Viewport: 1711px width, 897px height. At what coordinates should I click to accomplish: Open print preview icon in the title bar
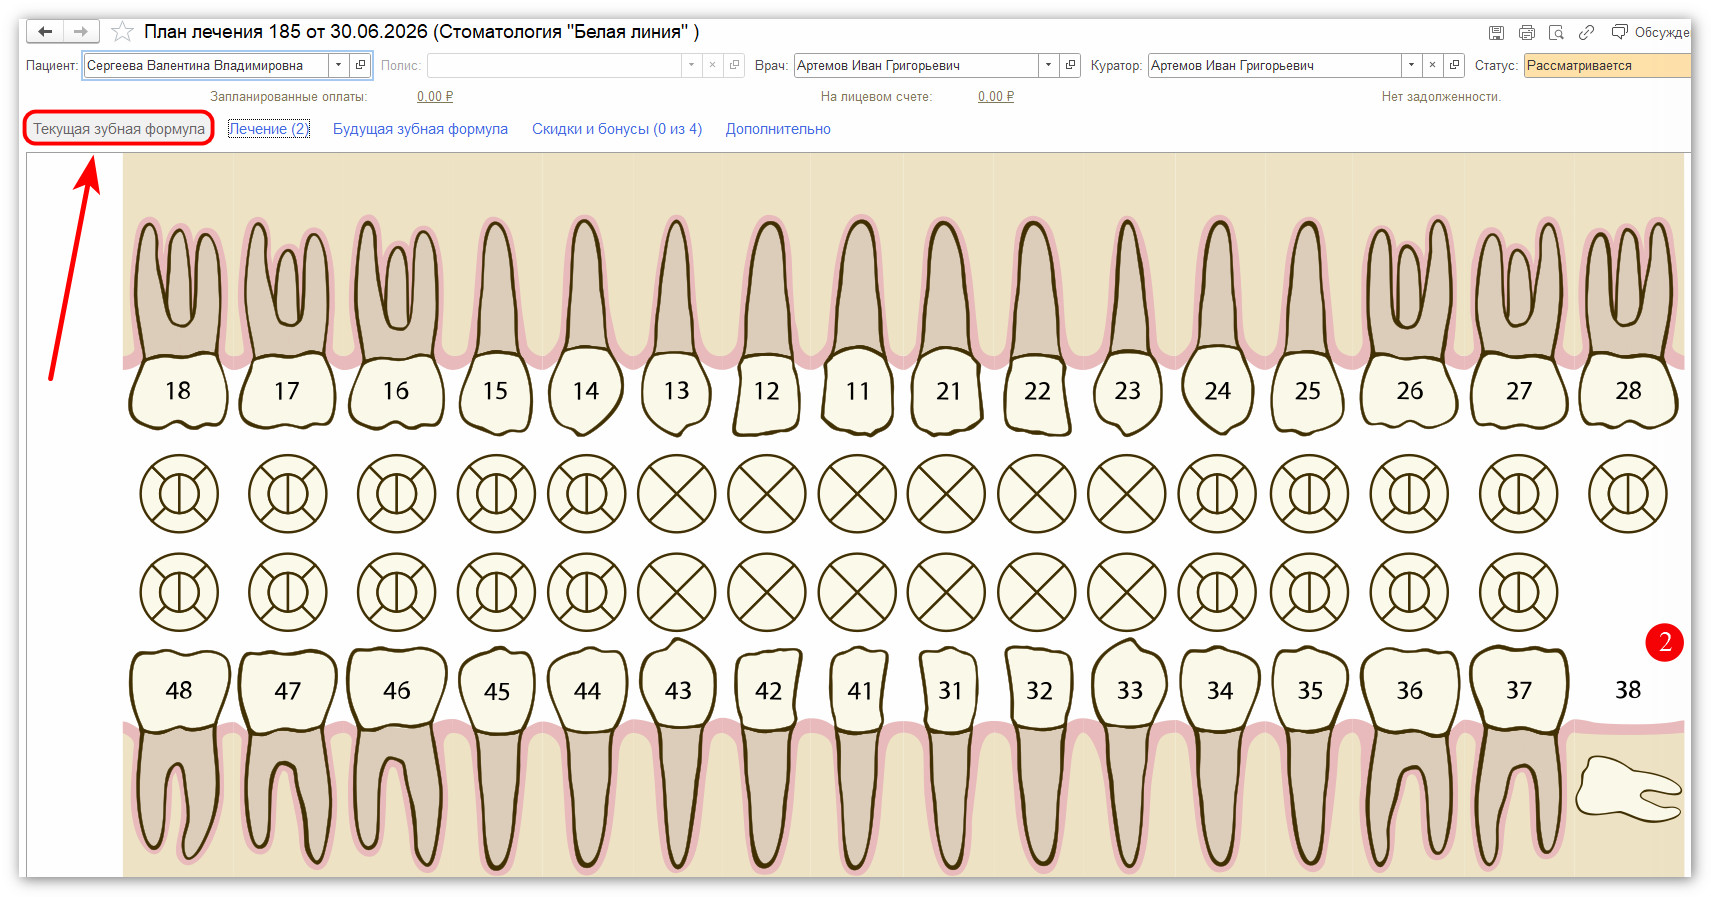(1556, 33)
